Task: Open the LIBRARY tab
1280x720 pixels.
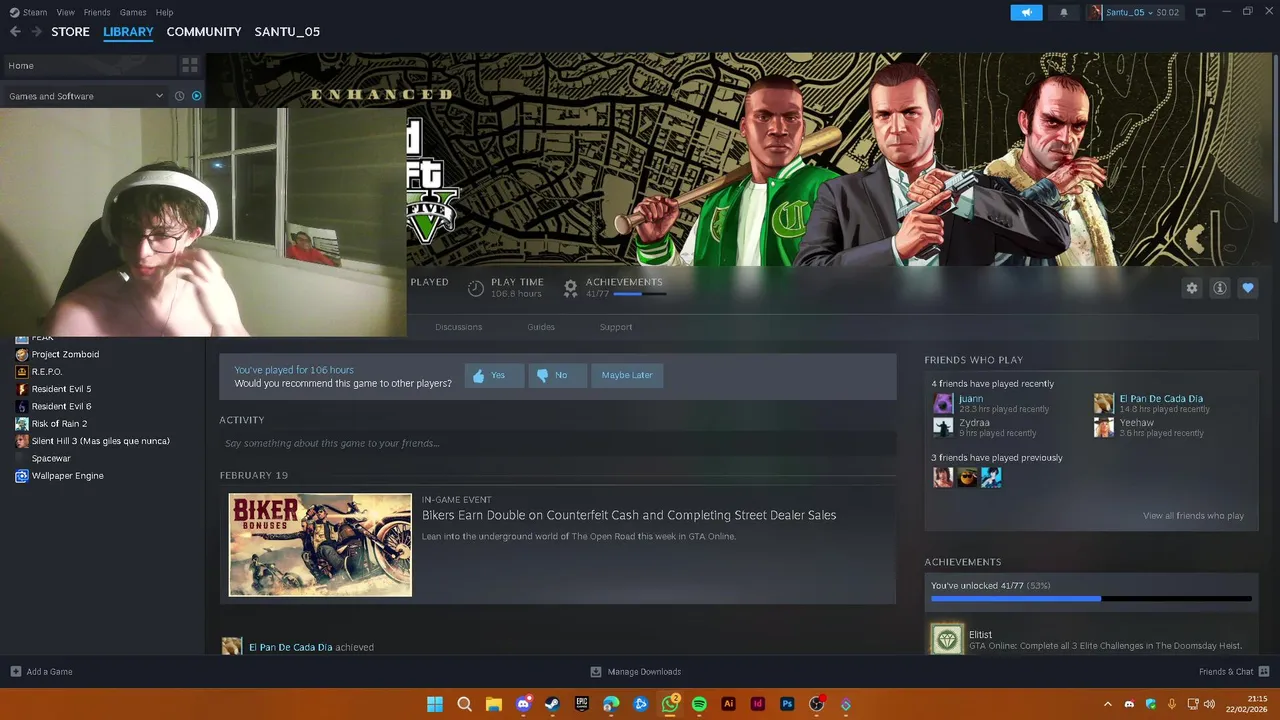Action: (x=128, y=32)
